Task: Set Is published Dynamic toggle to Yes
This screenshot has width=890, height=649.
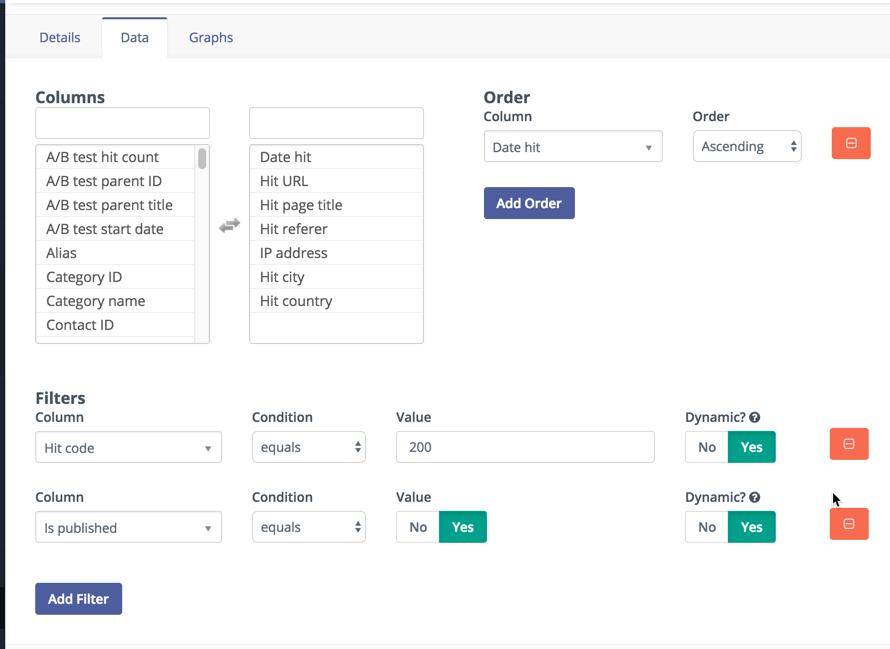Action: click(752, 527)
